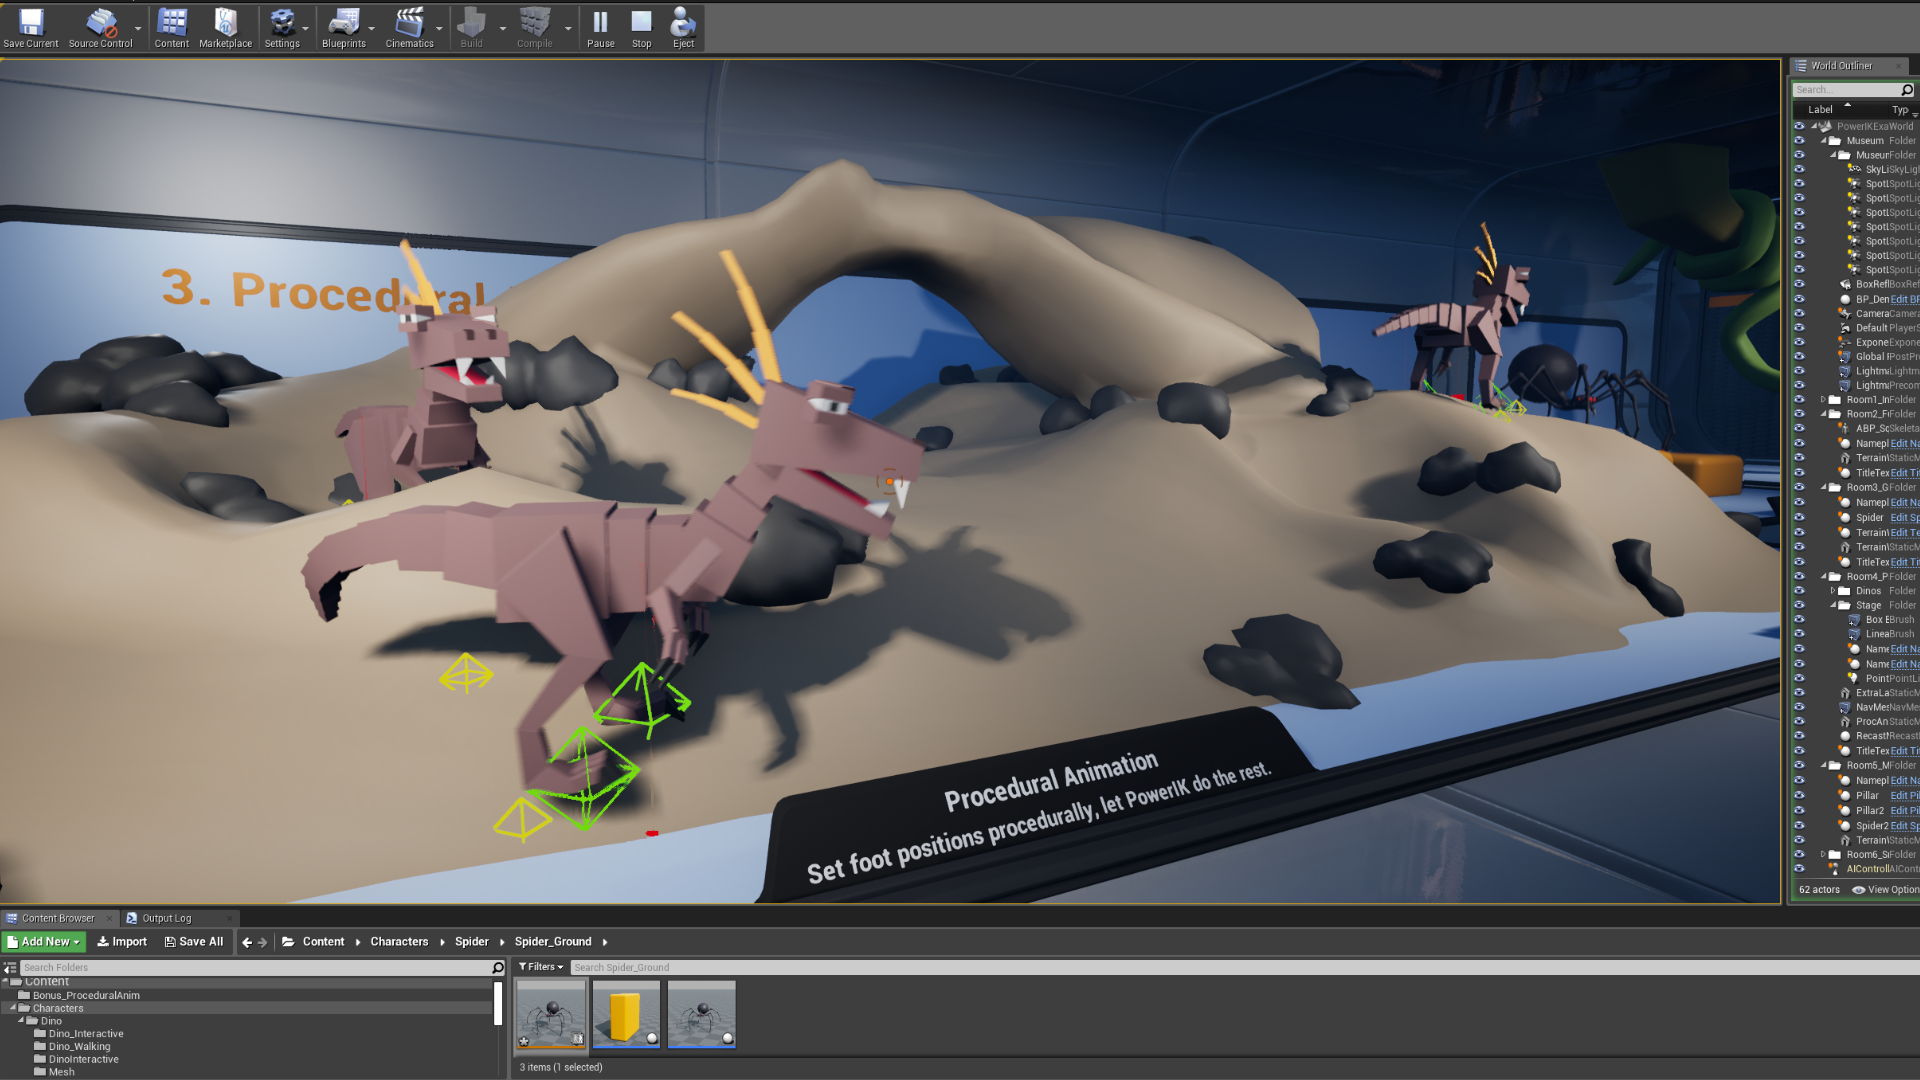Click the Blueprints toolbar icon

tap(343, 27)
